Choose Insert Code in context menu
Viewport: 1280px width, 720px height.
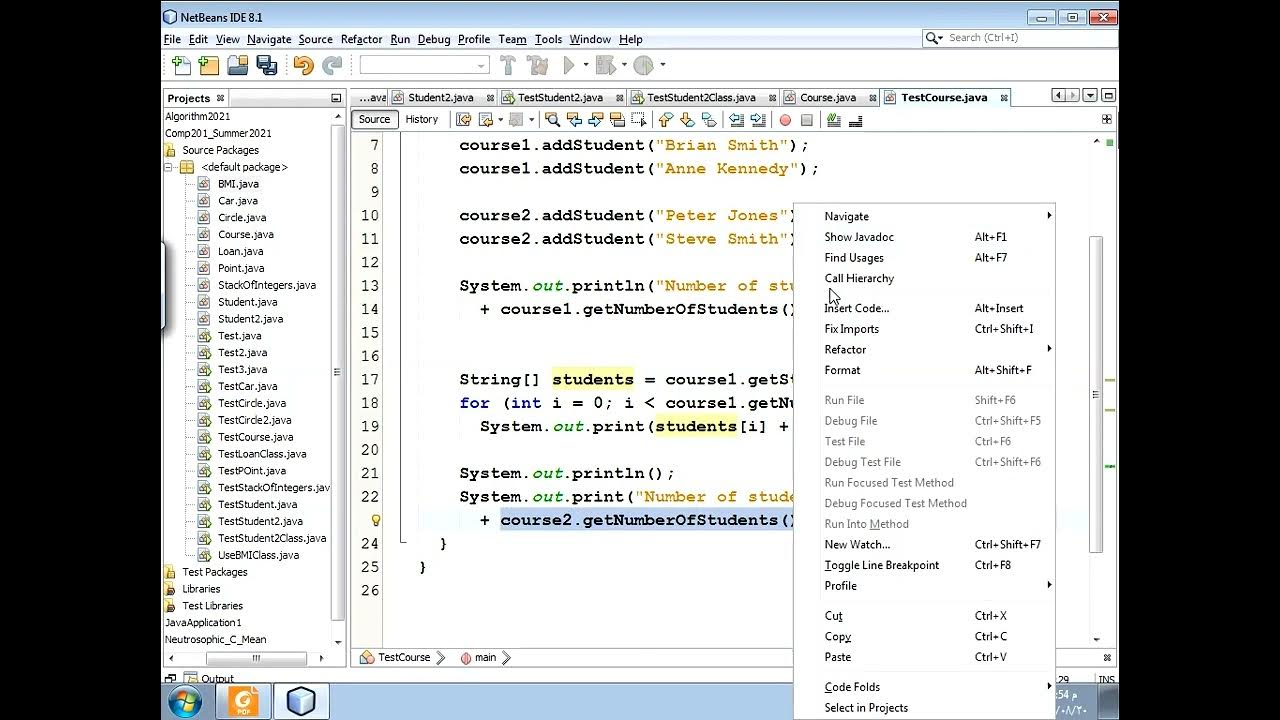click(925, 308)
